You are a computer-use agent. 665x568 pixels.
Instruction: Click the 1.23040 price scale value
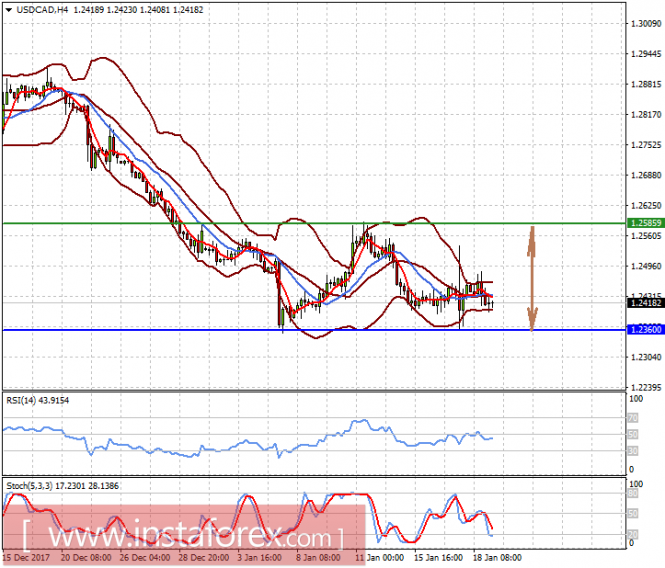click(x=646, y=357)
